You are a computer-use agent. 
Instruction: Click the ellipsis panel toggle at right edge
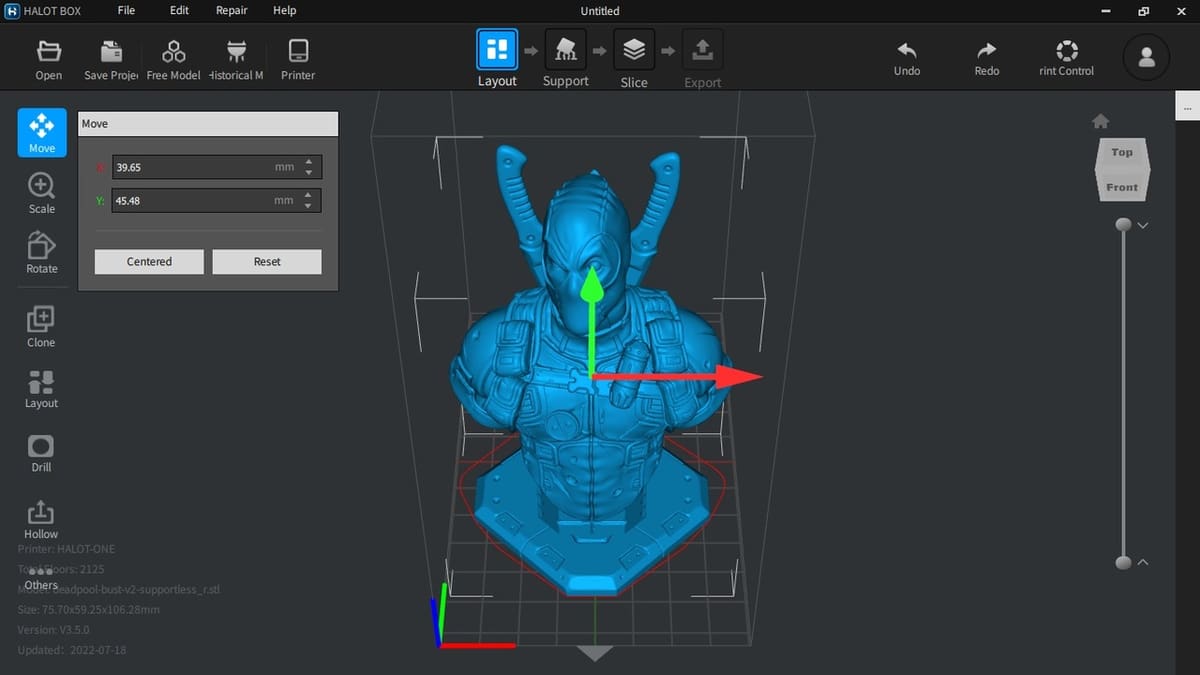point(1188,106)
